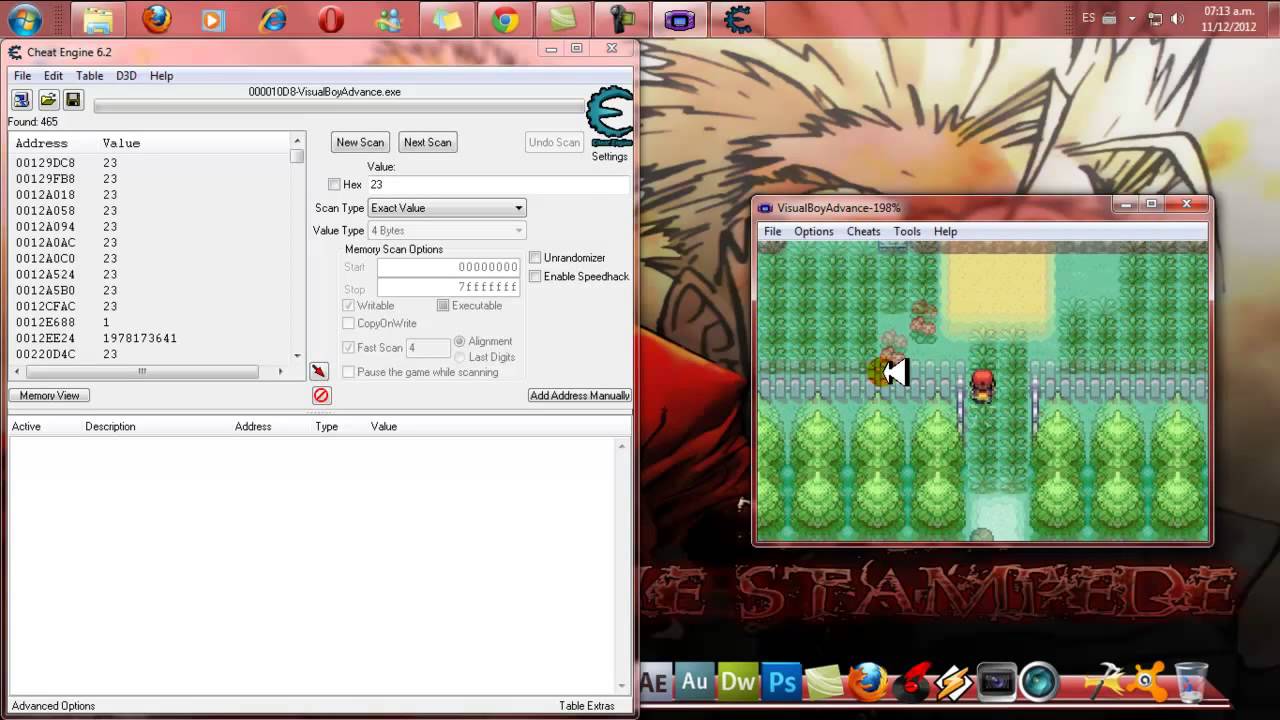
Task: Open Dreamweaver from the dock
Action: (x=739, y=683)
